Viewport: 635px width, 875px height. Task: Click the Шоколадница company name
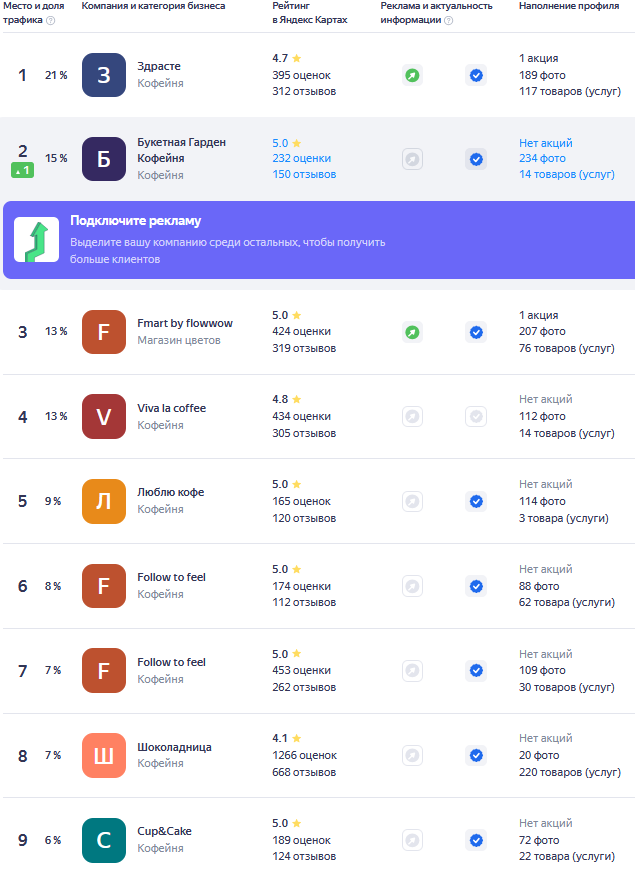tap(174, 747)
